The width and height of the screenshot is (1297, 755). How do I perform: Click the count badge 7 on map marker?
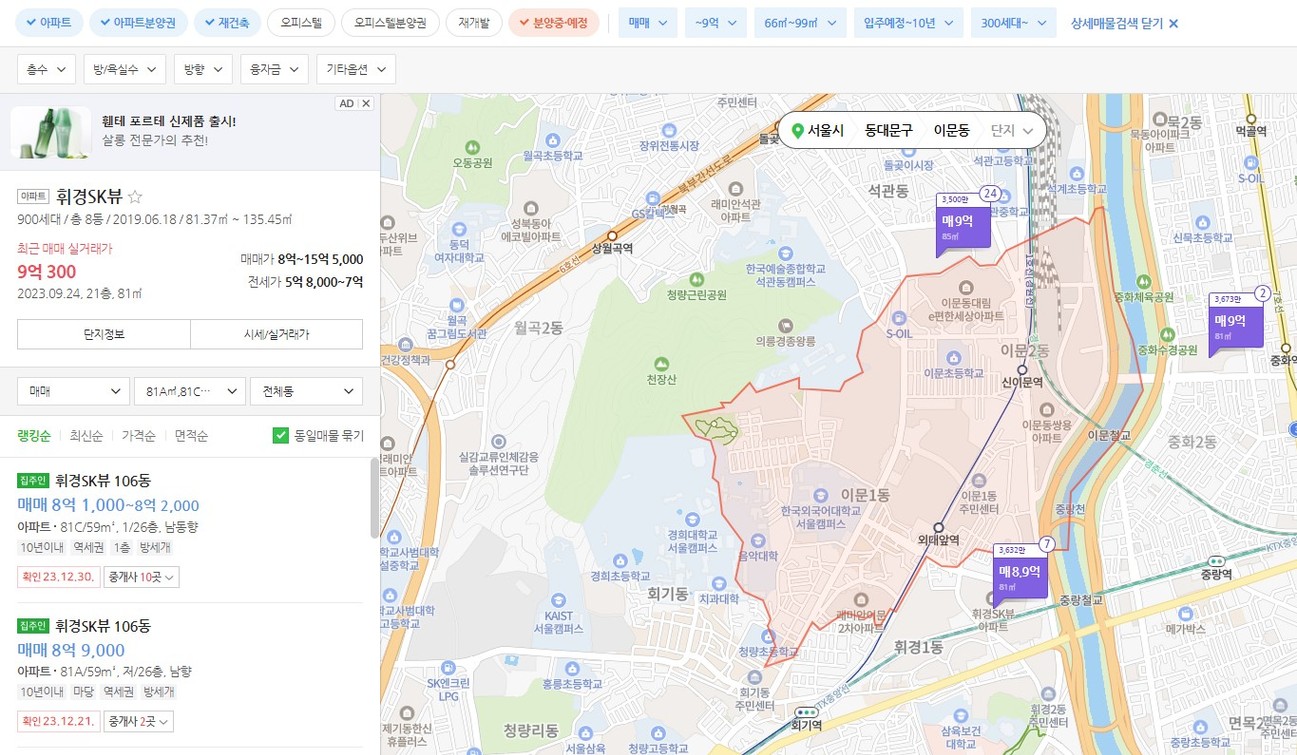click(x=1047, y=544)
